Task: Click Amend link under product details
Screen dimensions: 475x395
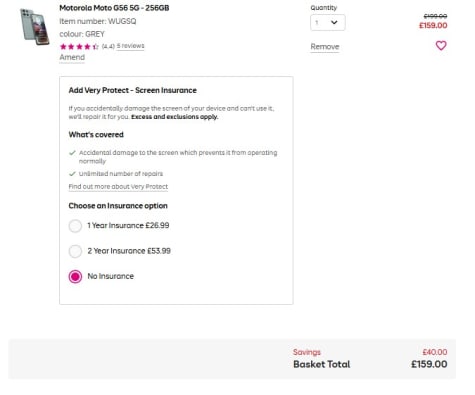Action: point(72,57)
